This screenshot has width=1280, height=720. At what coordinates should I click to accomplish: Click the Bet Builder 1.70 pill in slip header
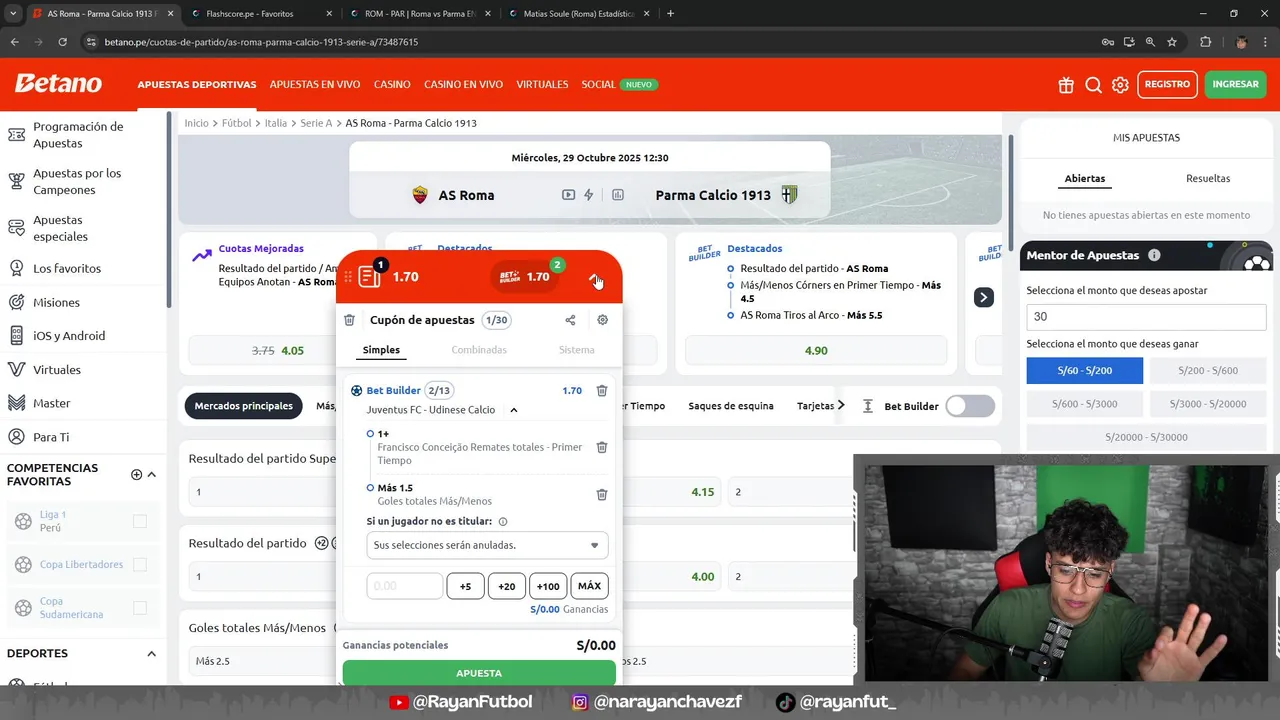527,276
